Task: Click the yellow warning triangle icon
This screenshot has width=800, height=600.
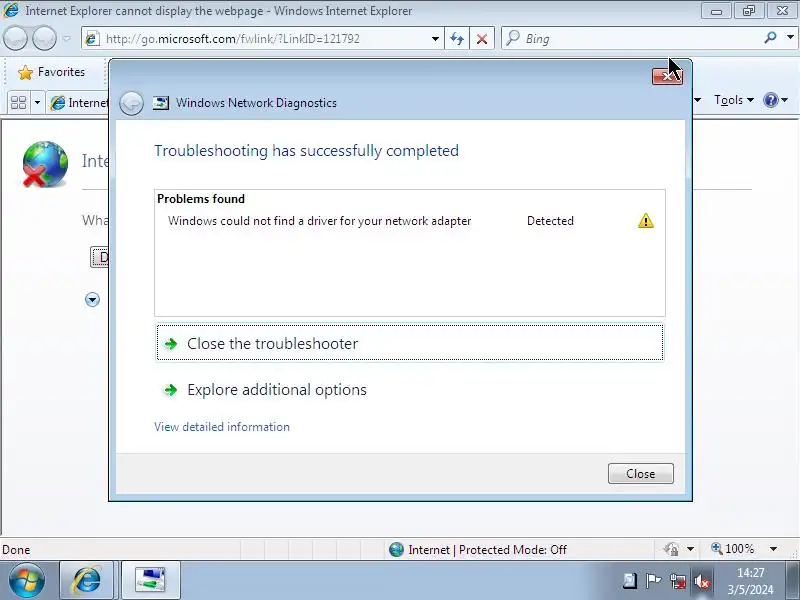Action: 645,221
